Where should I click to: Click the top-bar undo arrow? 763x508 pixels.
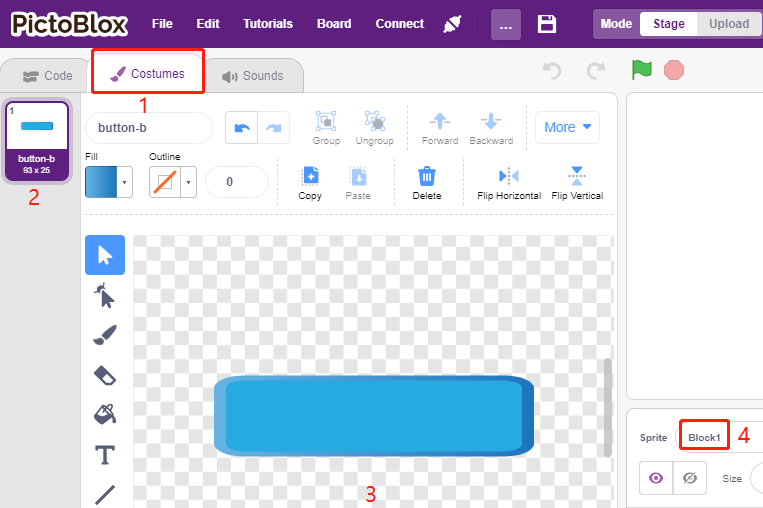pos(552,71)
